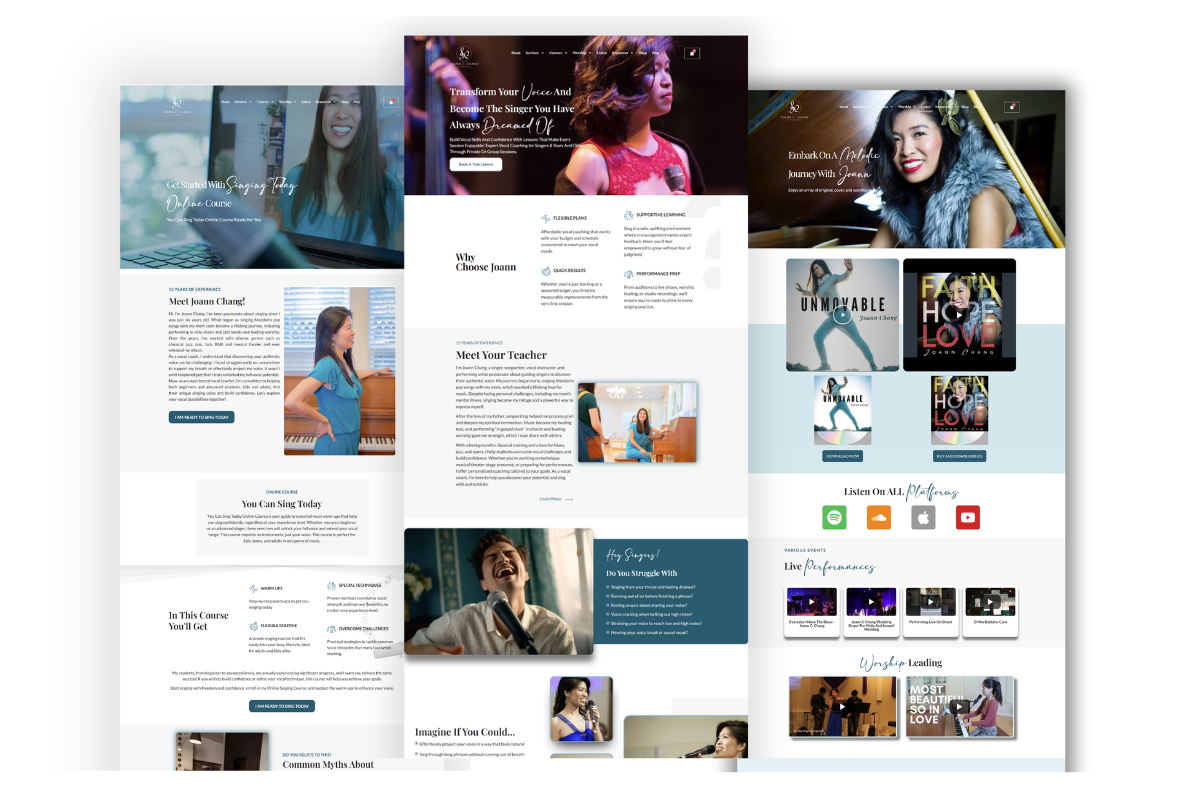1200x800 pixels.
Task: Click the green Spotify platform icon
Action: [834, 517]
